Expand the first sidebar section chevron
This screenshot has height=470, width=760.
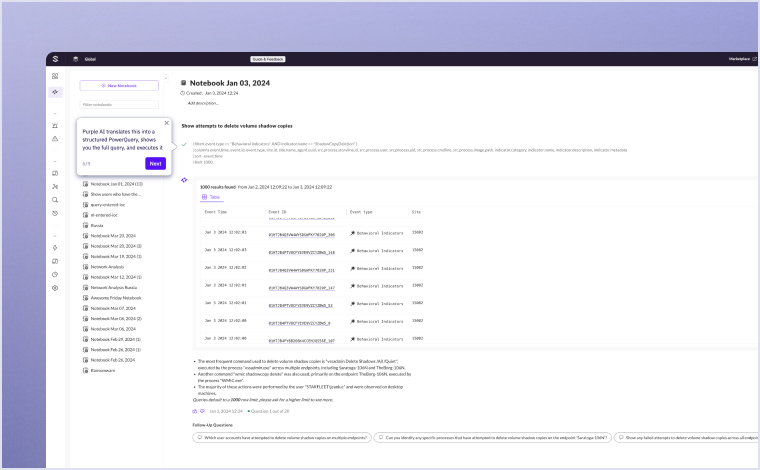56,114
